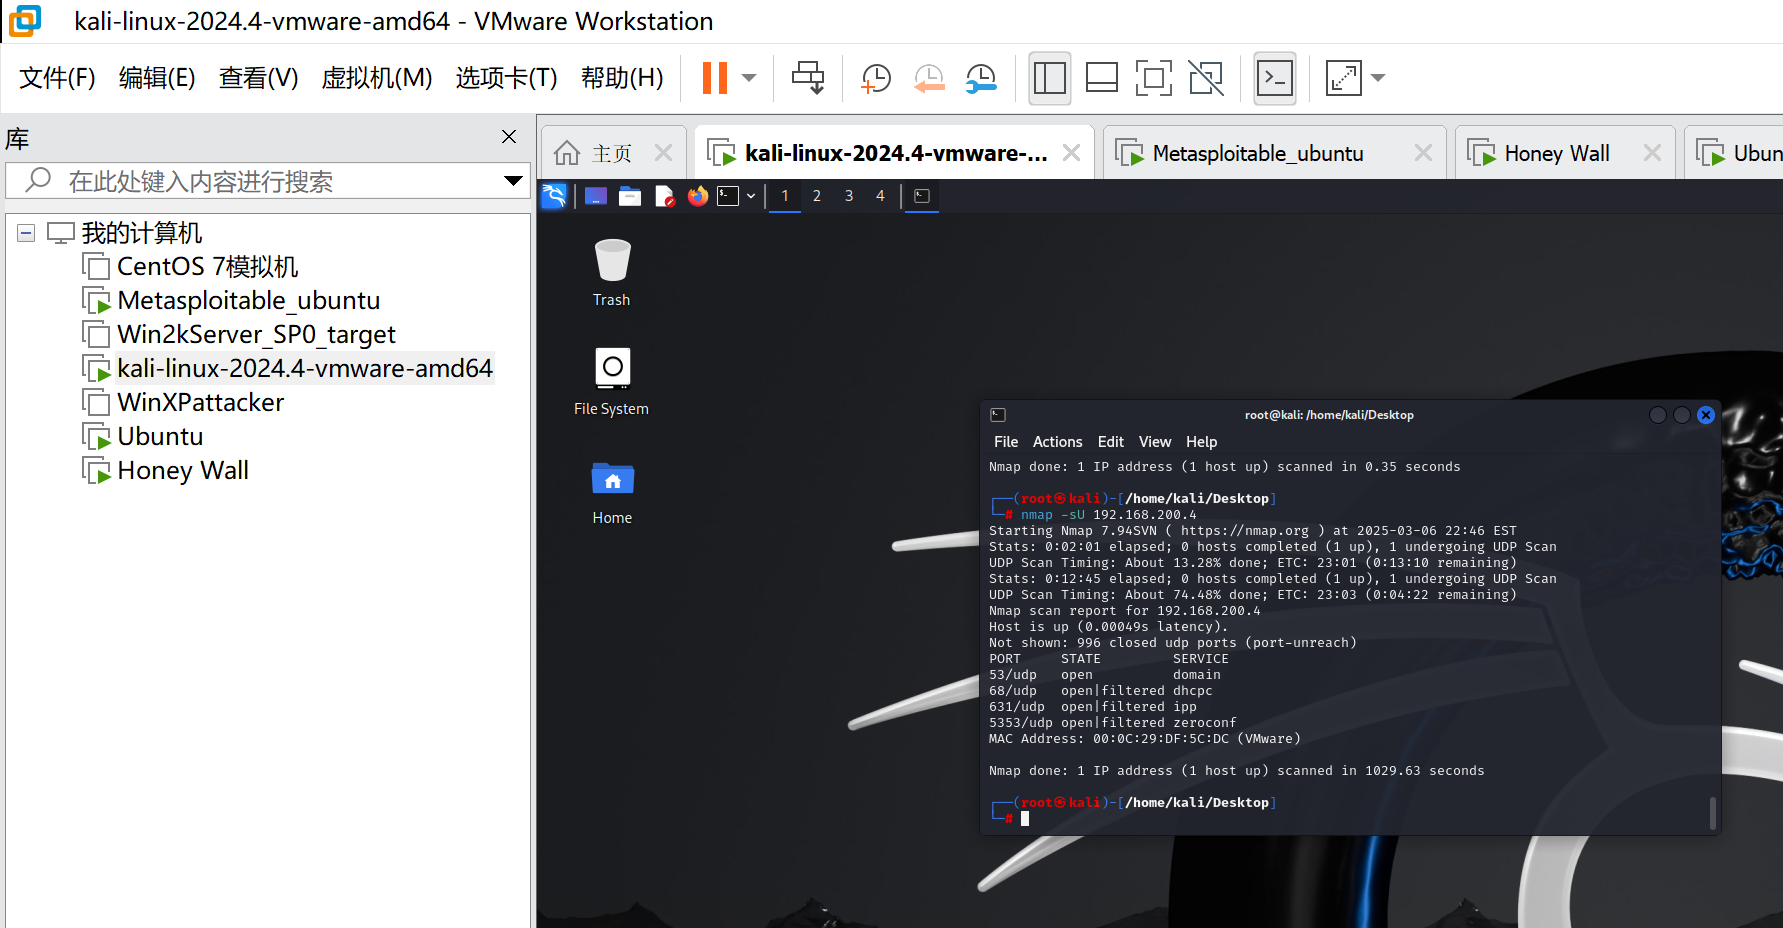Screen dimensions: 1783x928
Task: Click the terminal icon in the terminal title bar
Action: (x=998, y=415)
